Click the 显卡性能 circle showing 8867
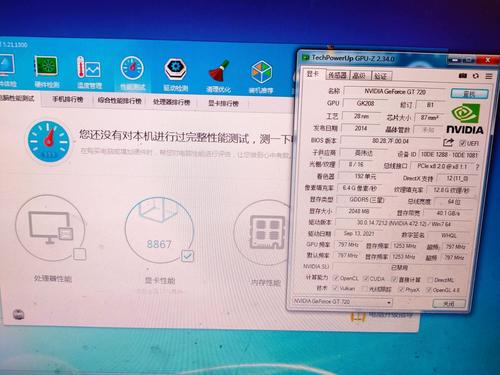This screenshot has height=375, width=500. click(x=159, y=231)
